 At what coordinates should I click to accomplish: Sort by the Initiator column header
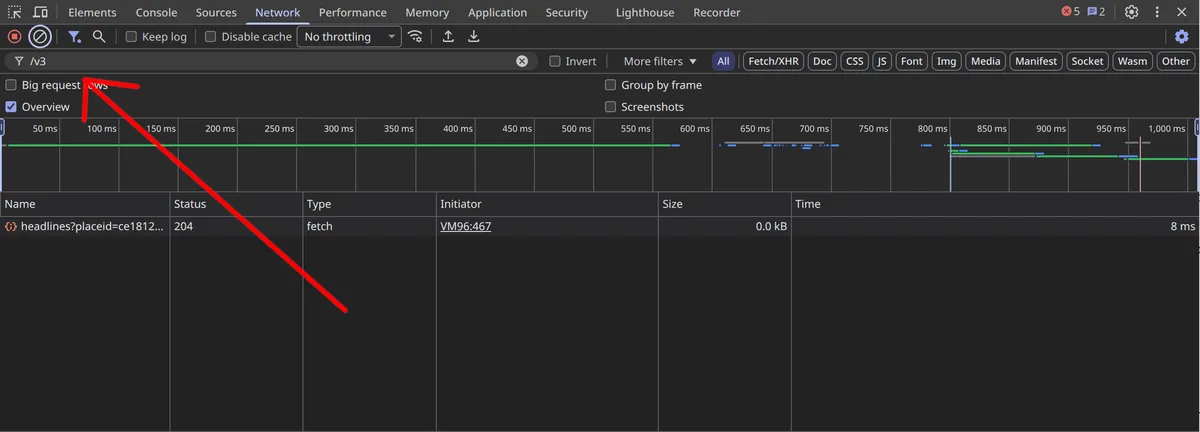point(547,204)
